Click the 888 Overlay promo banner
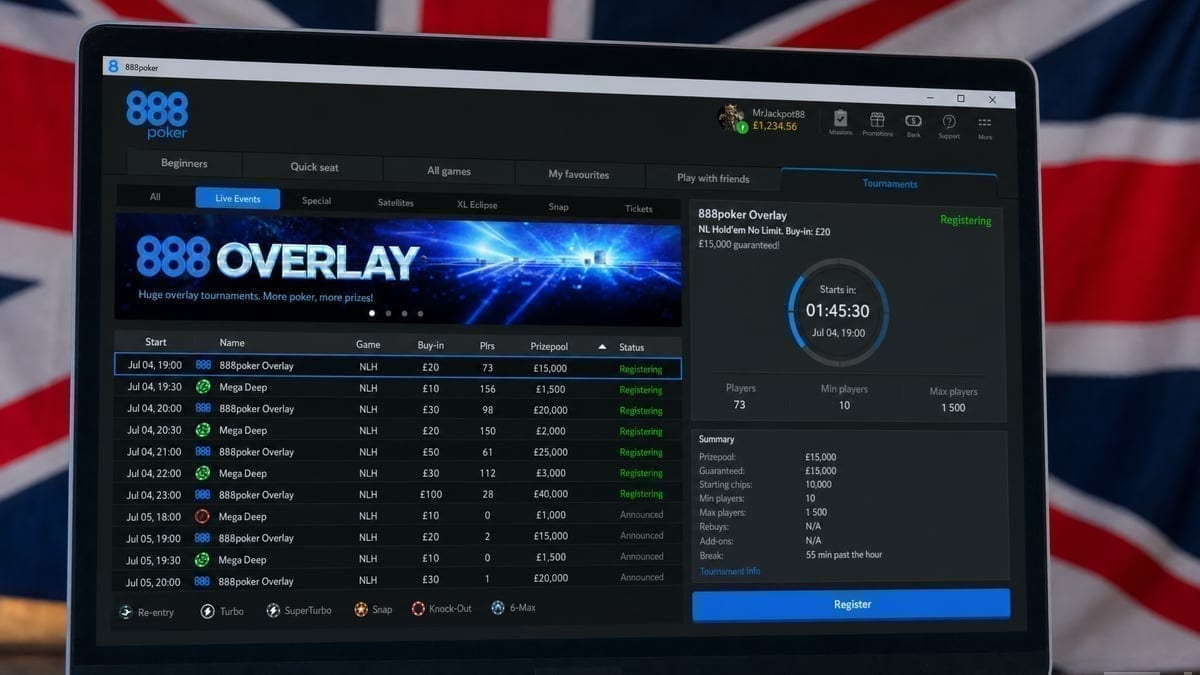Viewport: 1200px width, 675px height. pyautogui.click(x=398, y=270)
